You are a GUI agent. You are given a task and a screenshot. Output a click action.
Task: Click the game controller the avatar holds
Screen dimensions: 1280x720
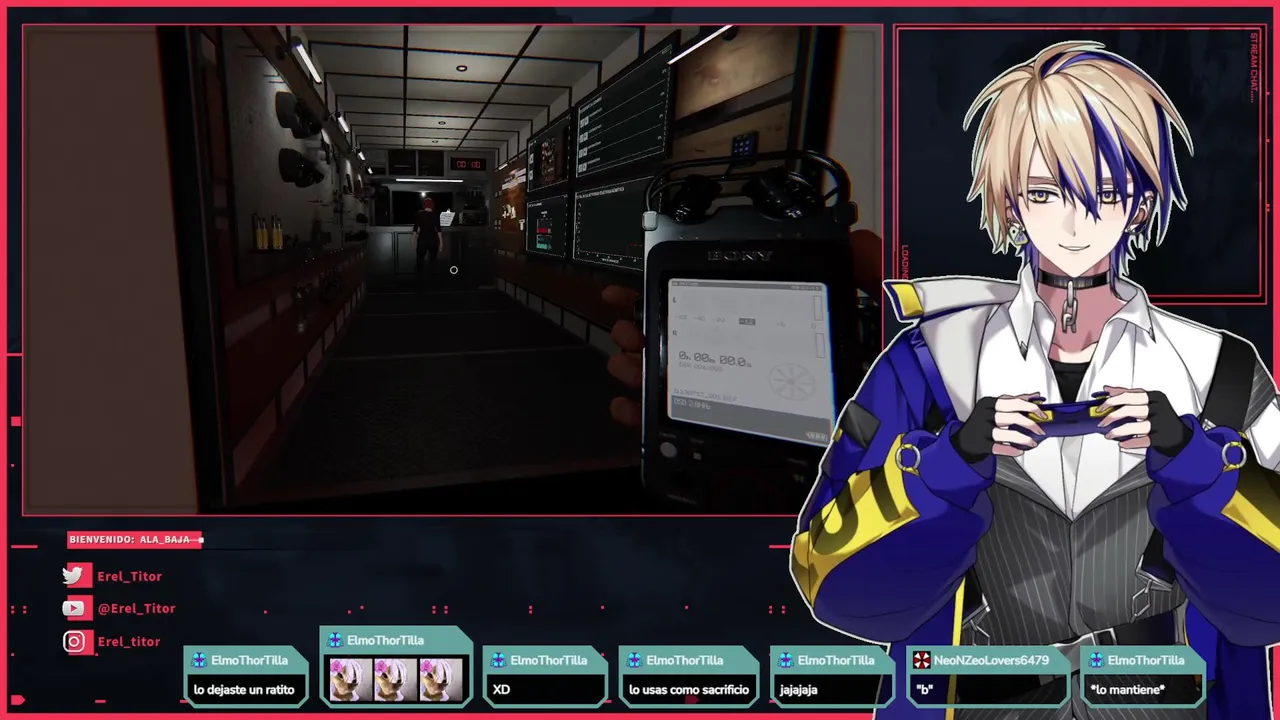[x=1072, y=416]
